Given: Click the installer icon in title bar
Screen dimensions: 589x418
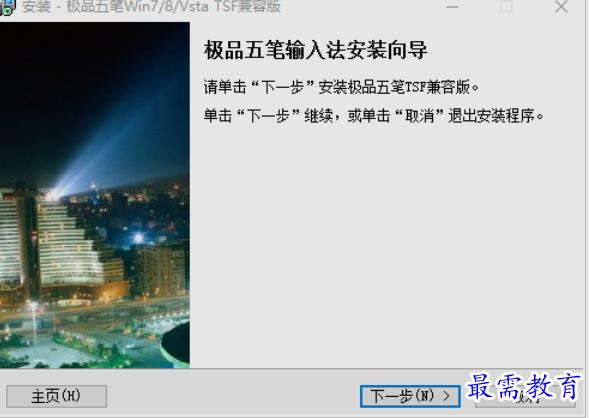Looking at the screenshot, I should pyautogui.click(x=8, y=7).
